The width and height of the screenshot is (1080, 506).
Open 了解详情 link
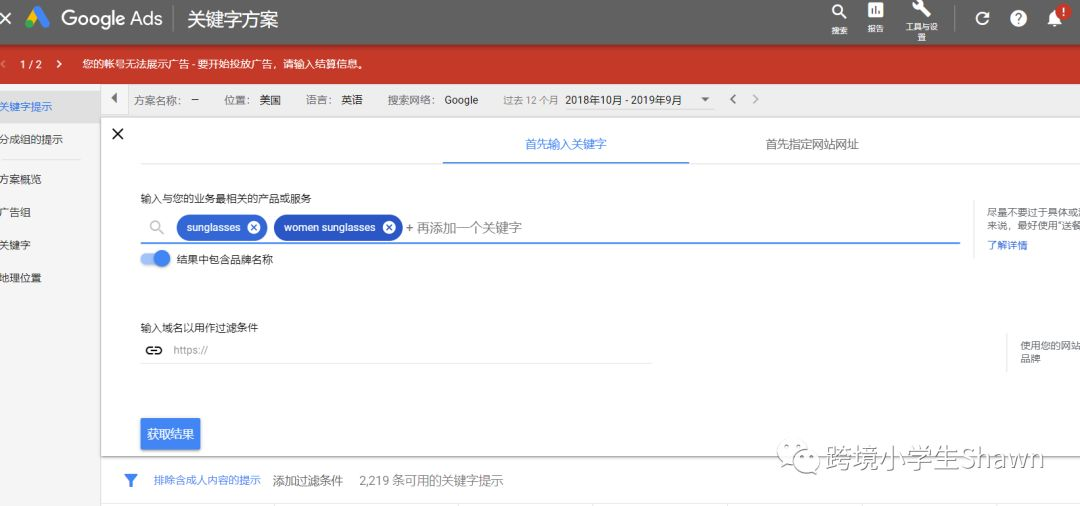pyautogui.click(x=1007, y=245)
